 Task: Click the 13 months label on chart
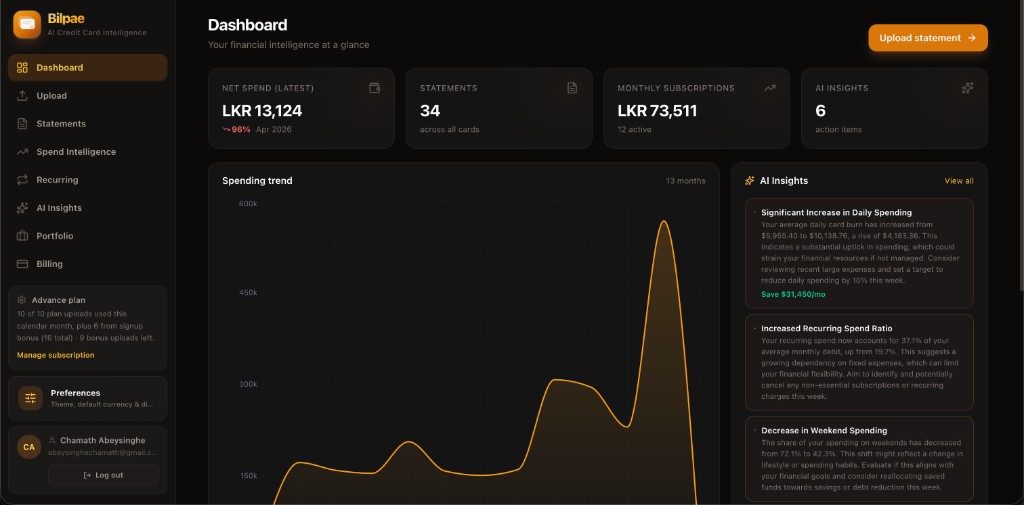[686, 181]
